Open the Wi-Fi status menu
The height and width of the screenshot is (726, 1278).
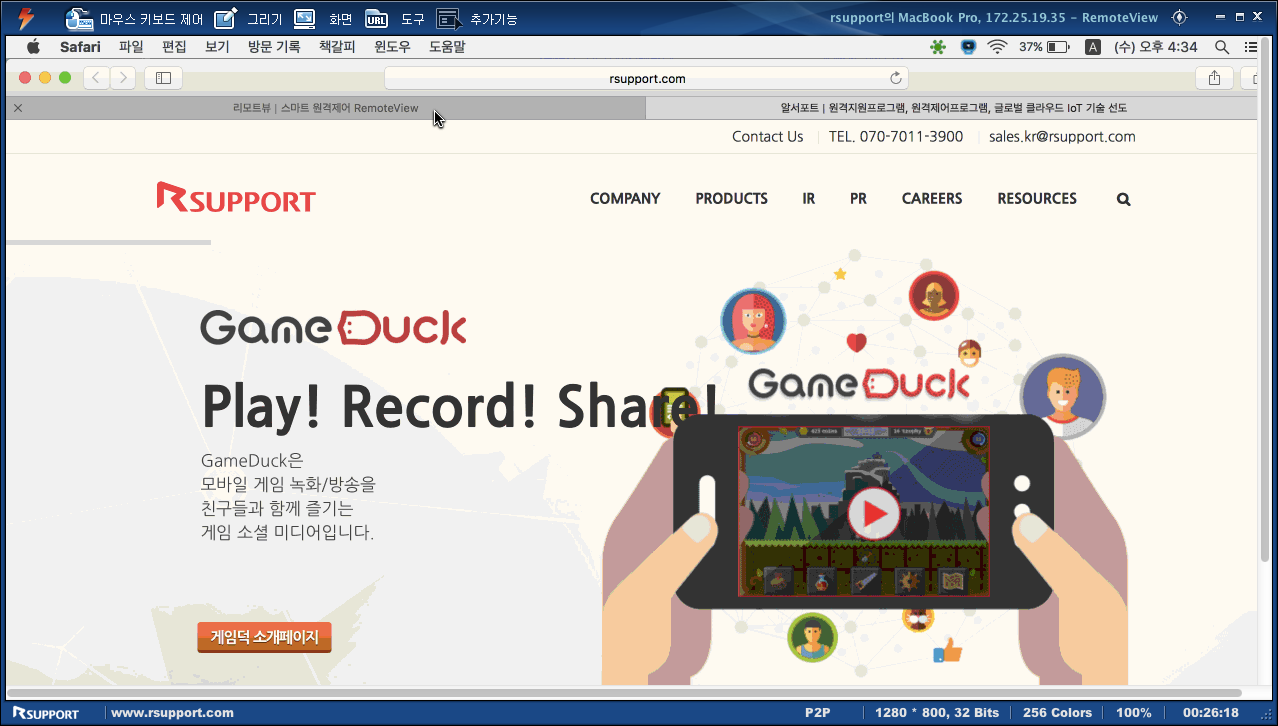tap(997, 47)
